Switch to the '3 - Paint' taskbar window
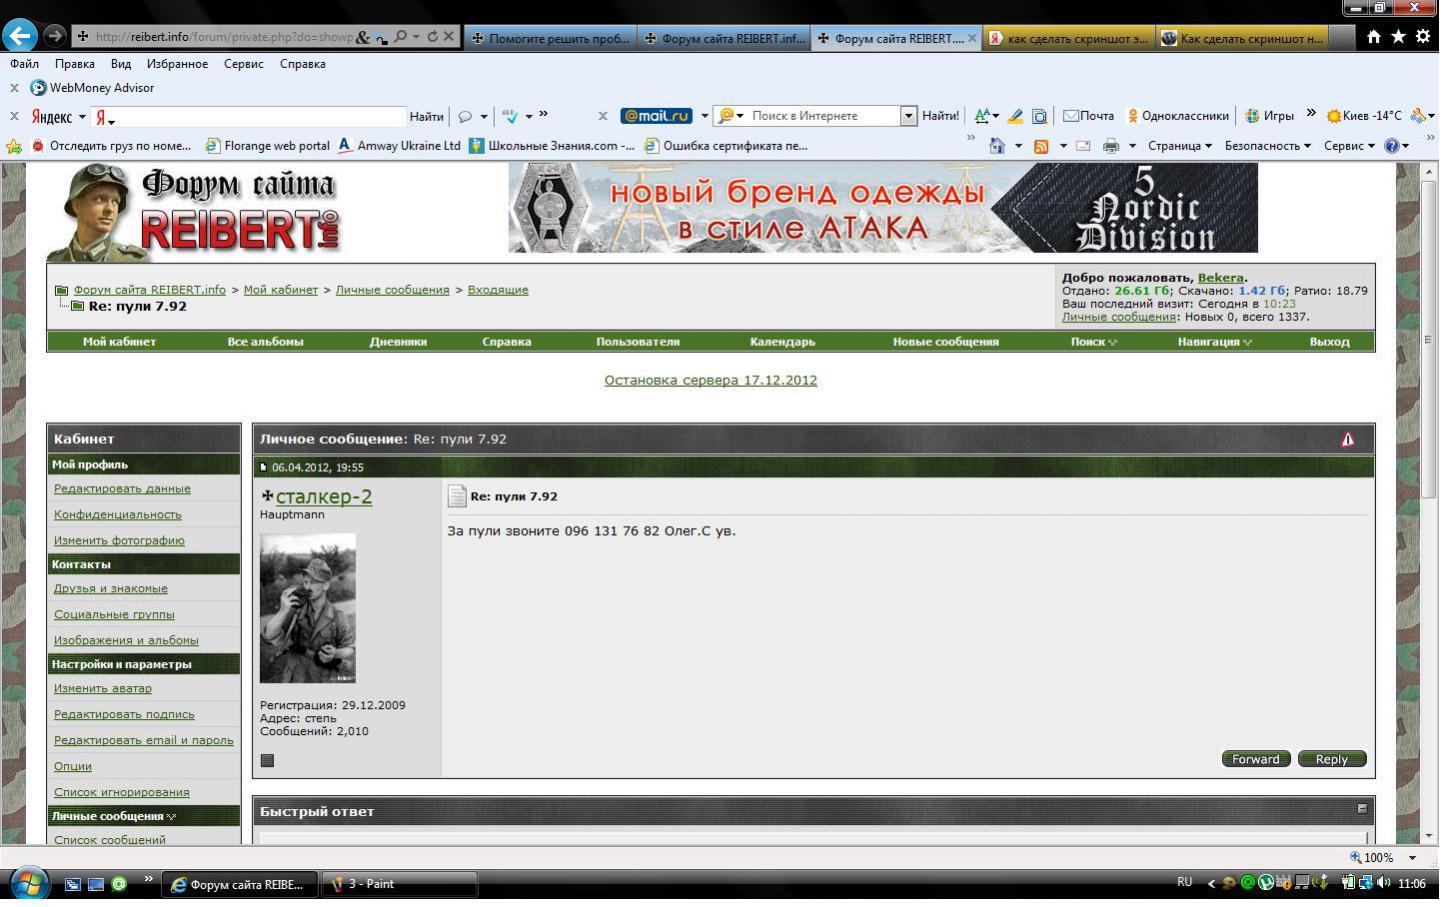1451x907 pixels. [x=400, y=884]
